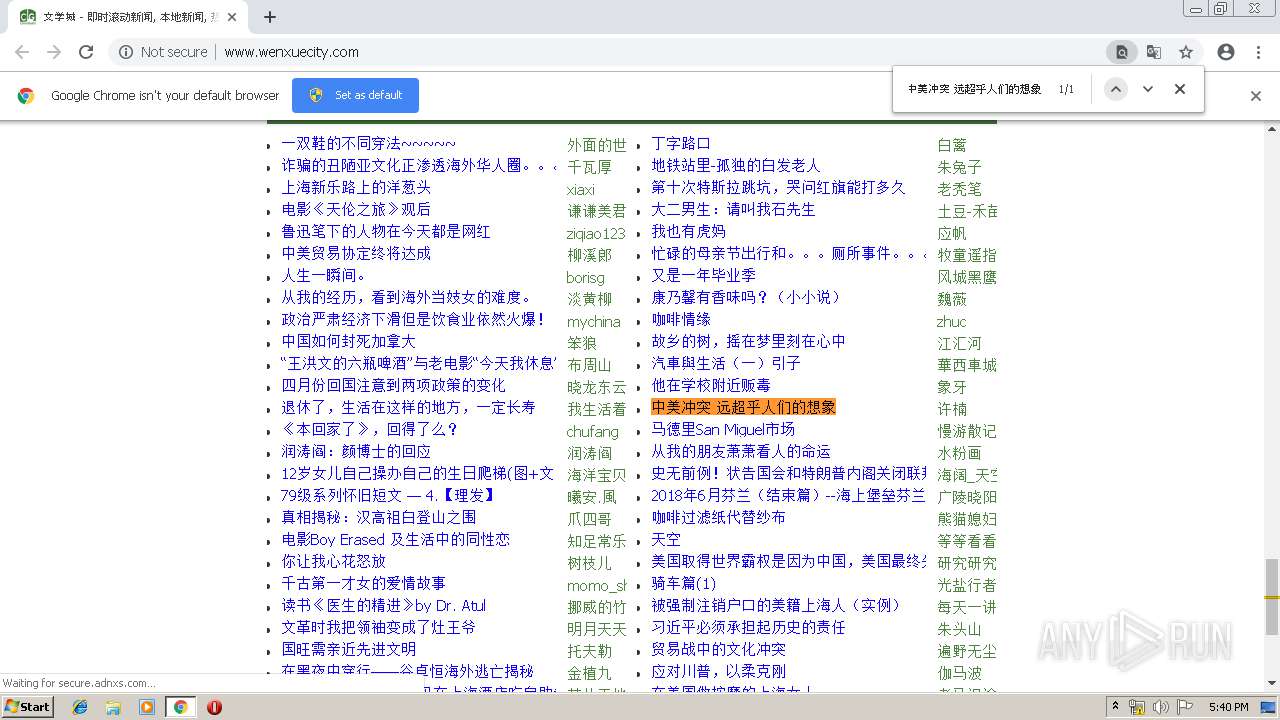Open article 贸易战中的文化冲突
The width and height of the screenshot is (1280, 720).
718,650
